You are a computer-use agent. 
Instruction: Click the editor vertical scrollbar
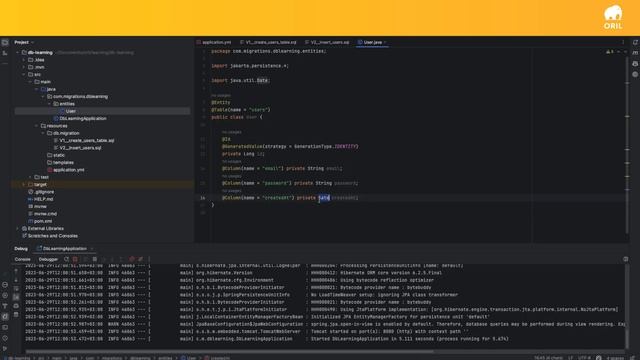(x=627, y=145)
